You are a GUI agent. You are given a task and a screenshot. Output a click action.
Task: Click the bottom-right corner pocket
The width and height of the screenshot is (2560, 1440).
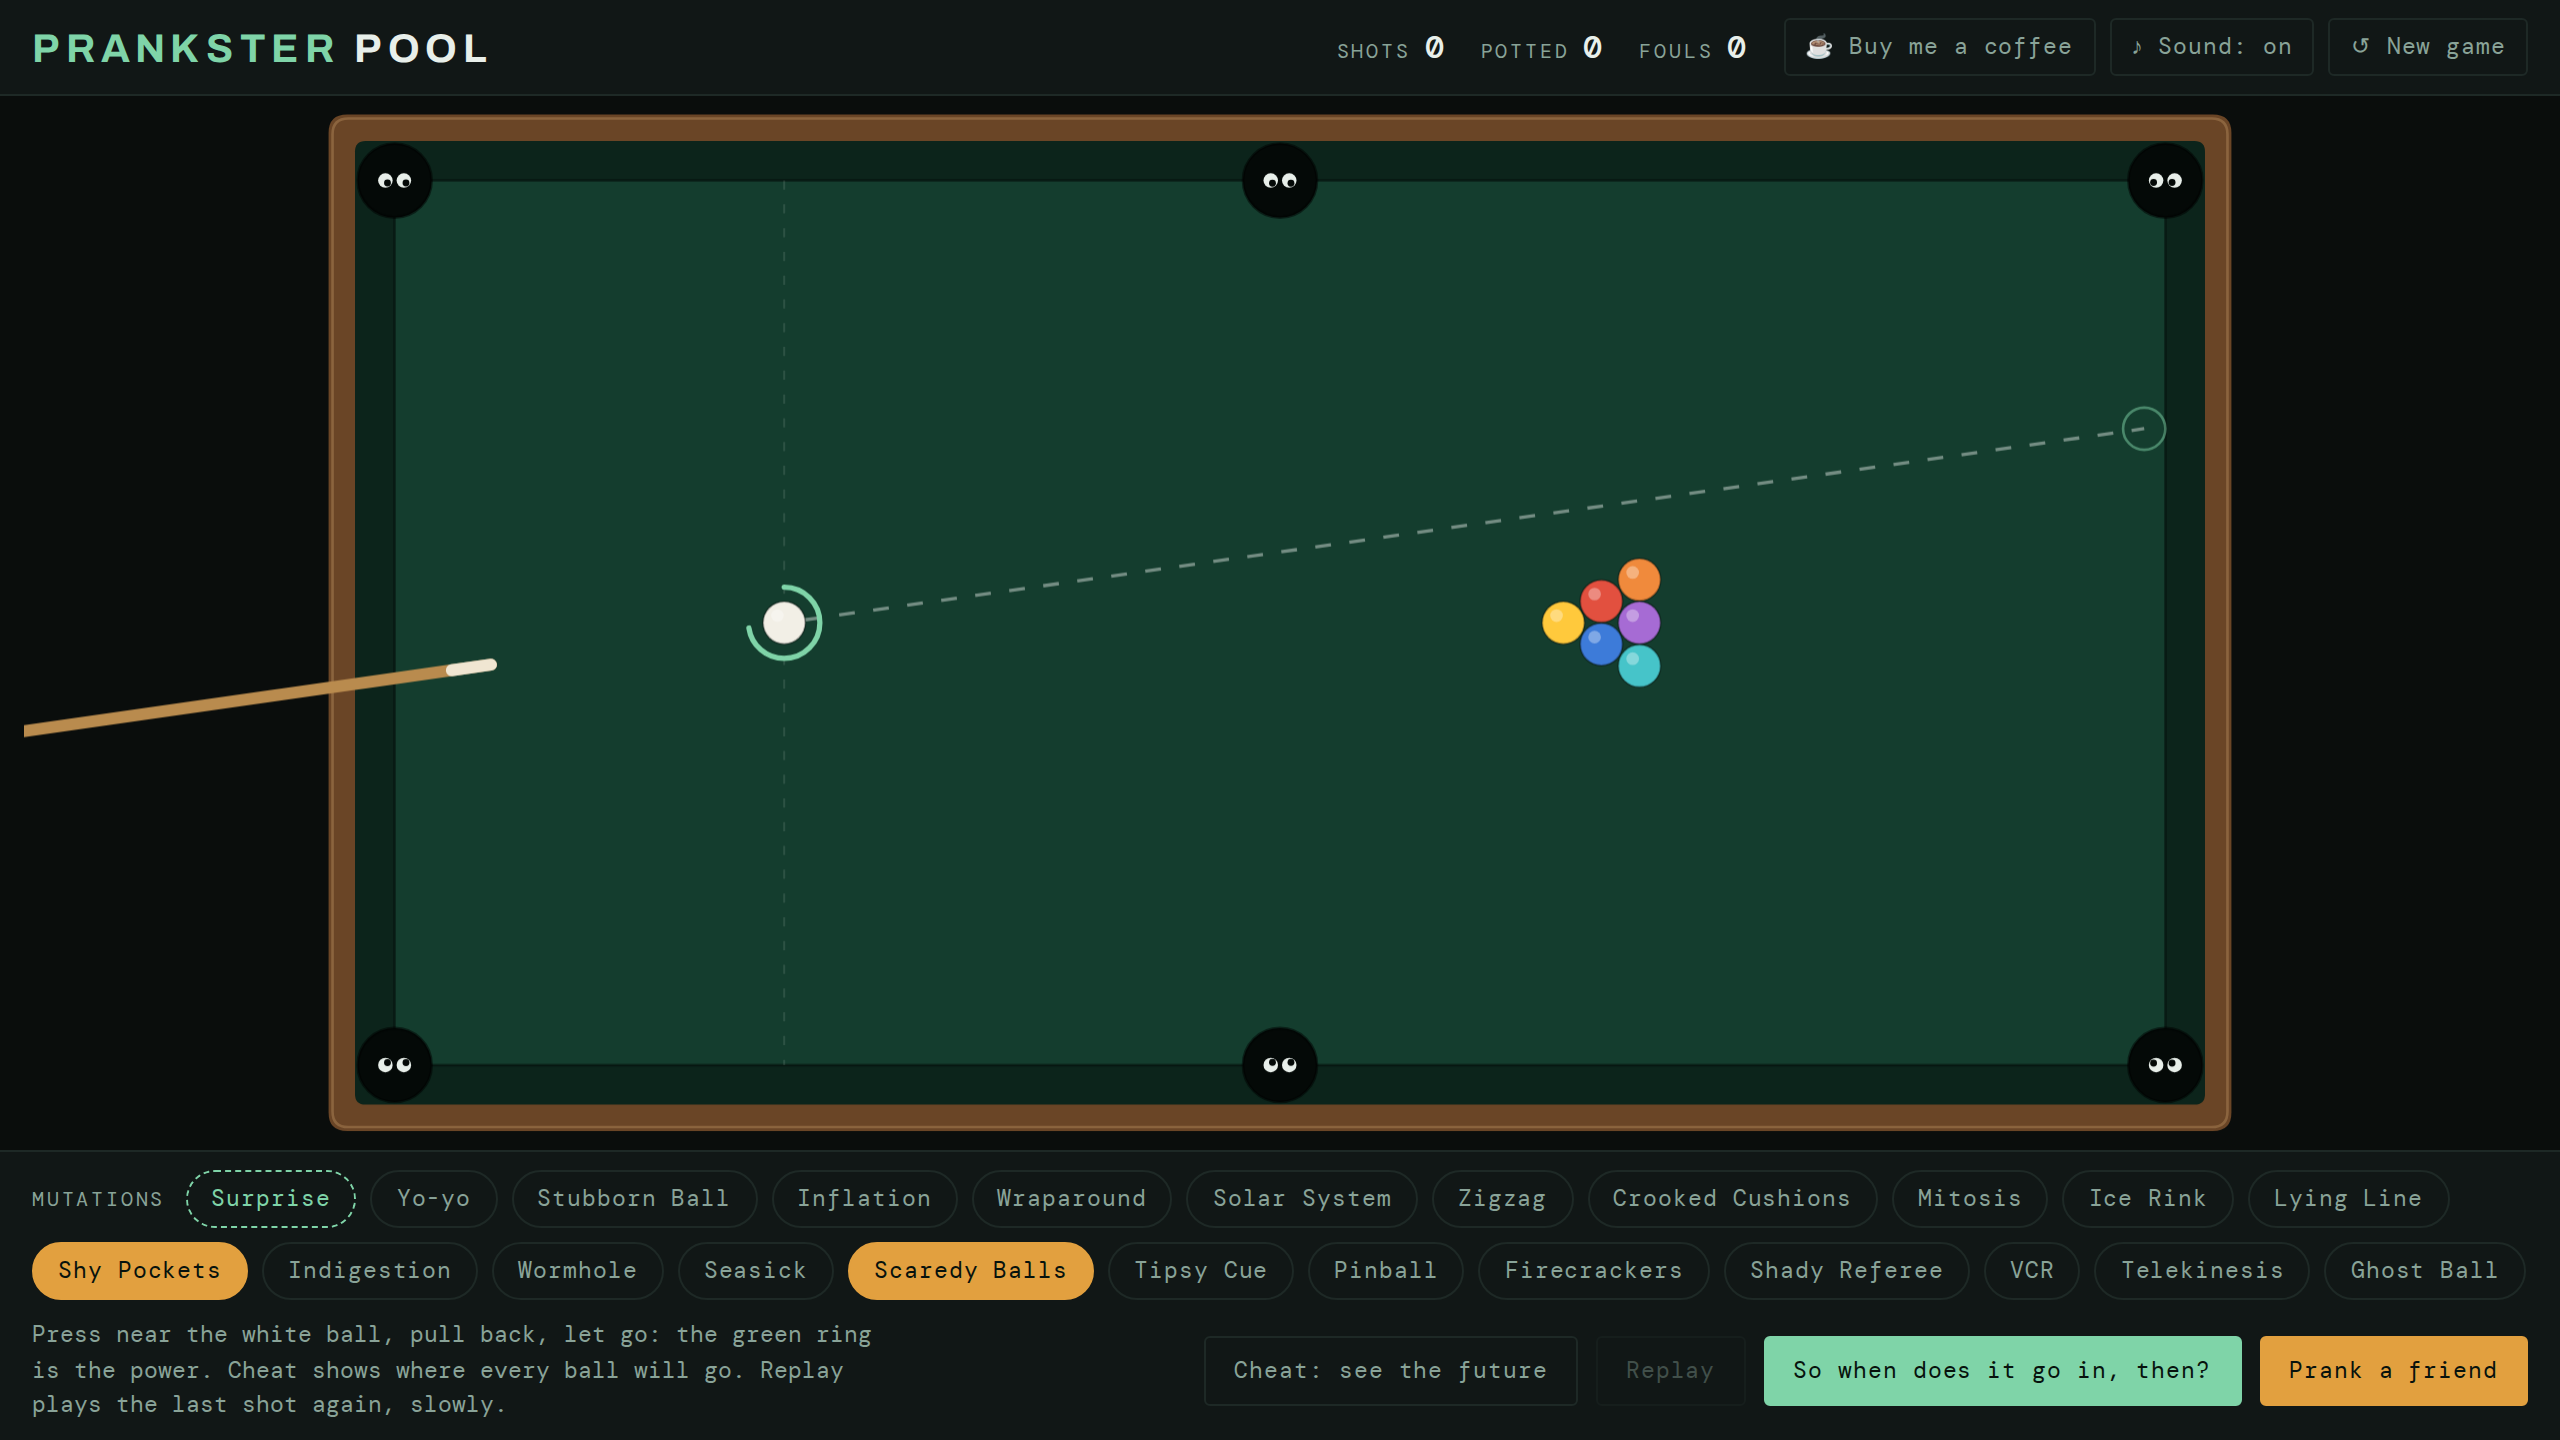pyautogui.click(x=2165, y=1065)
